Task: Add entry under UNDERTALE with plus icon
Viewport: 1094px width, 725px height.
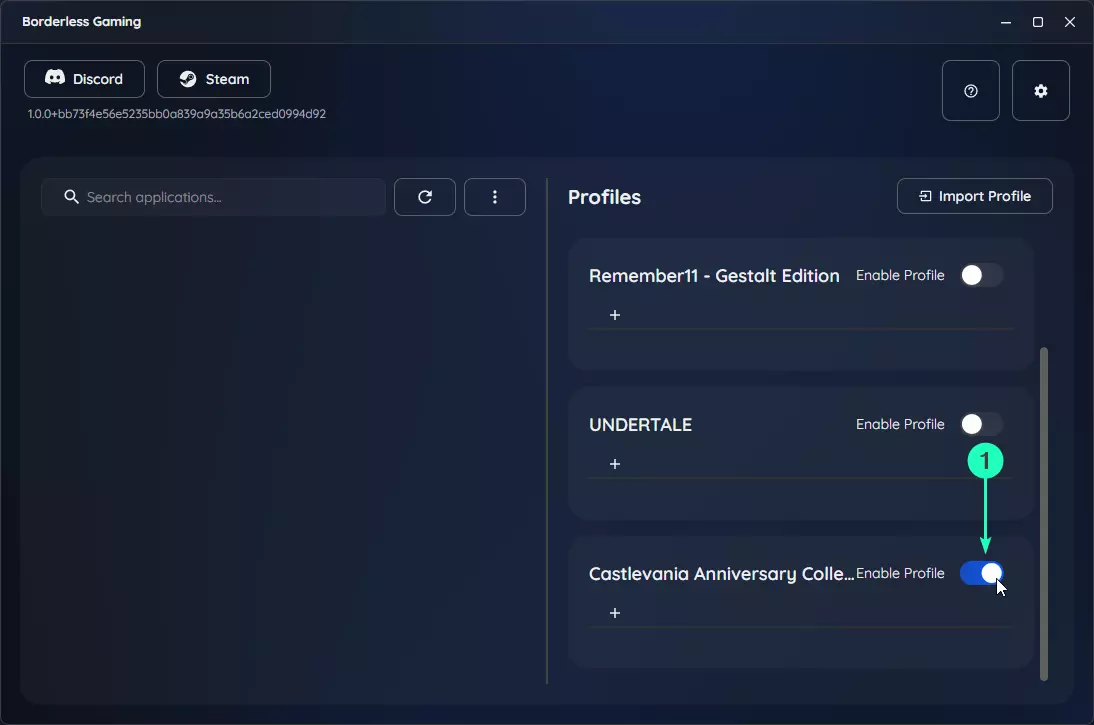Action: tap(615, 464)
